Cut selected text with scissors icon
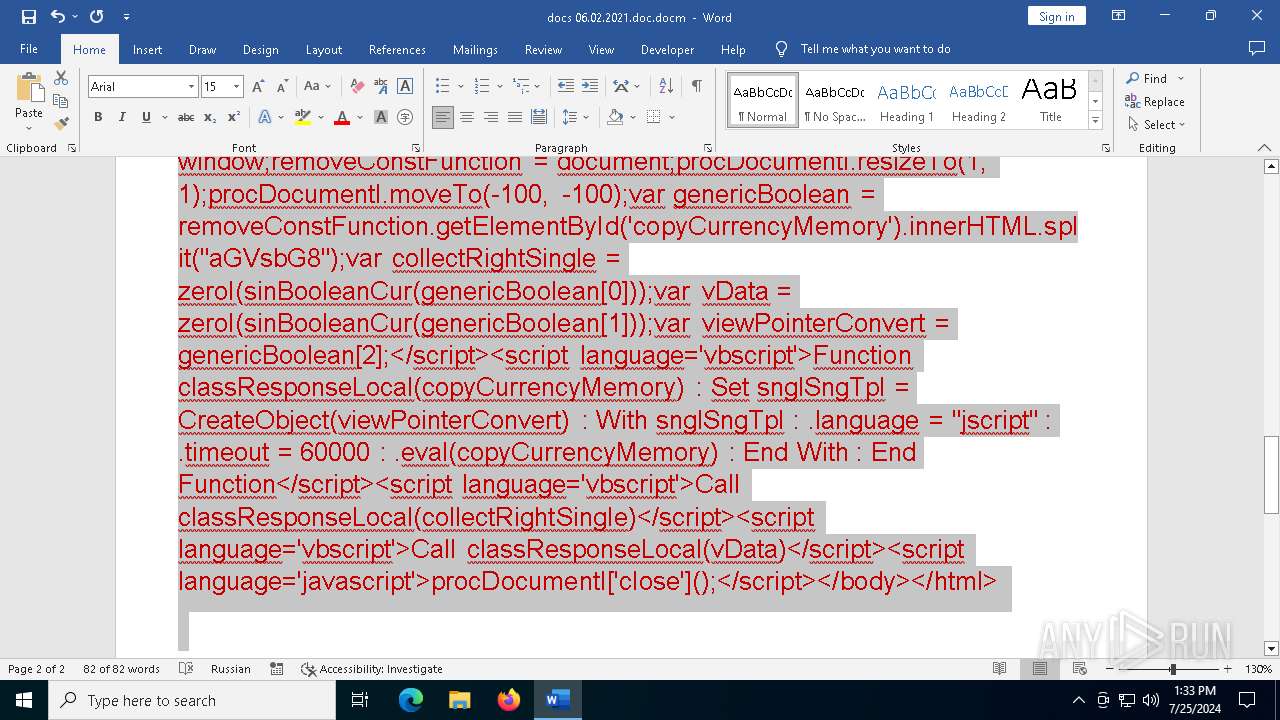The height and width of the screenshot is (720, 1280). click(61, 78)
